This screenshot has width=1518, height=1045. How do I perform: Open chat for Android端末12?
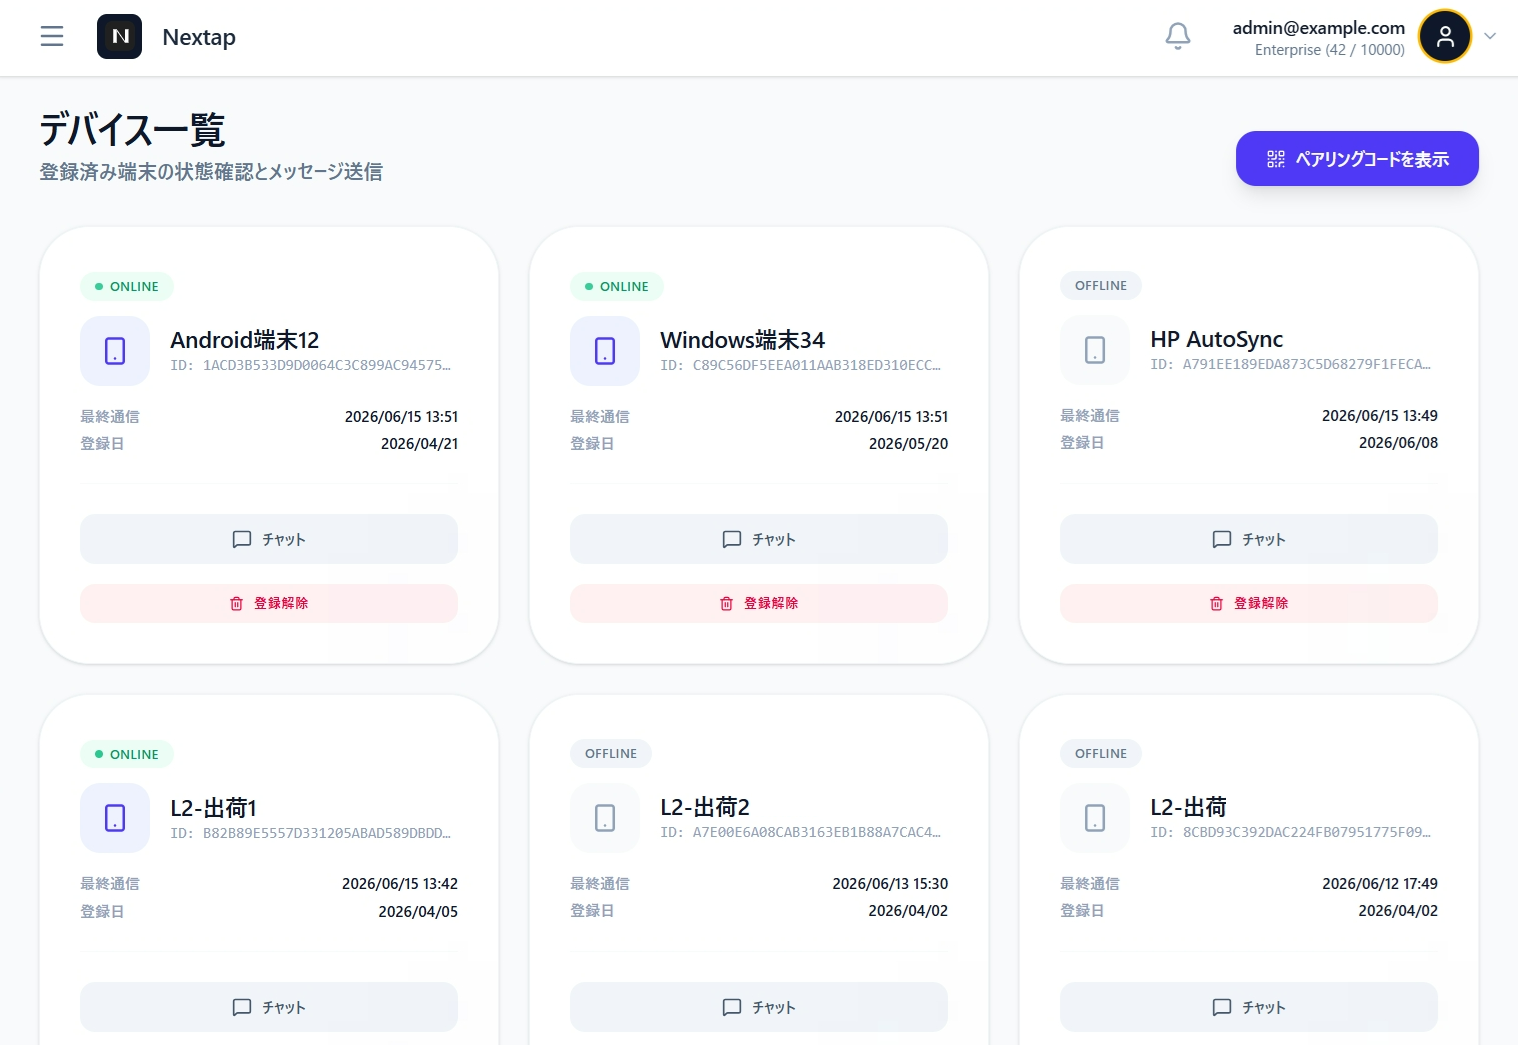(269, 539)
